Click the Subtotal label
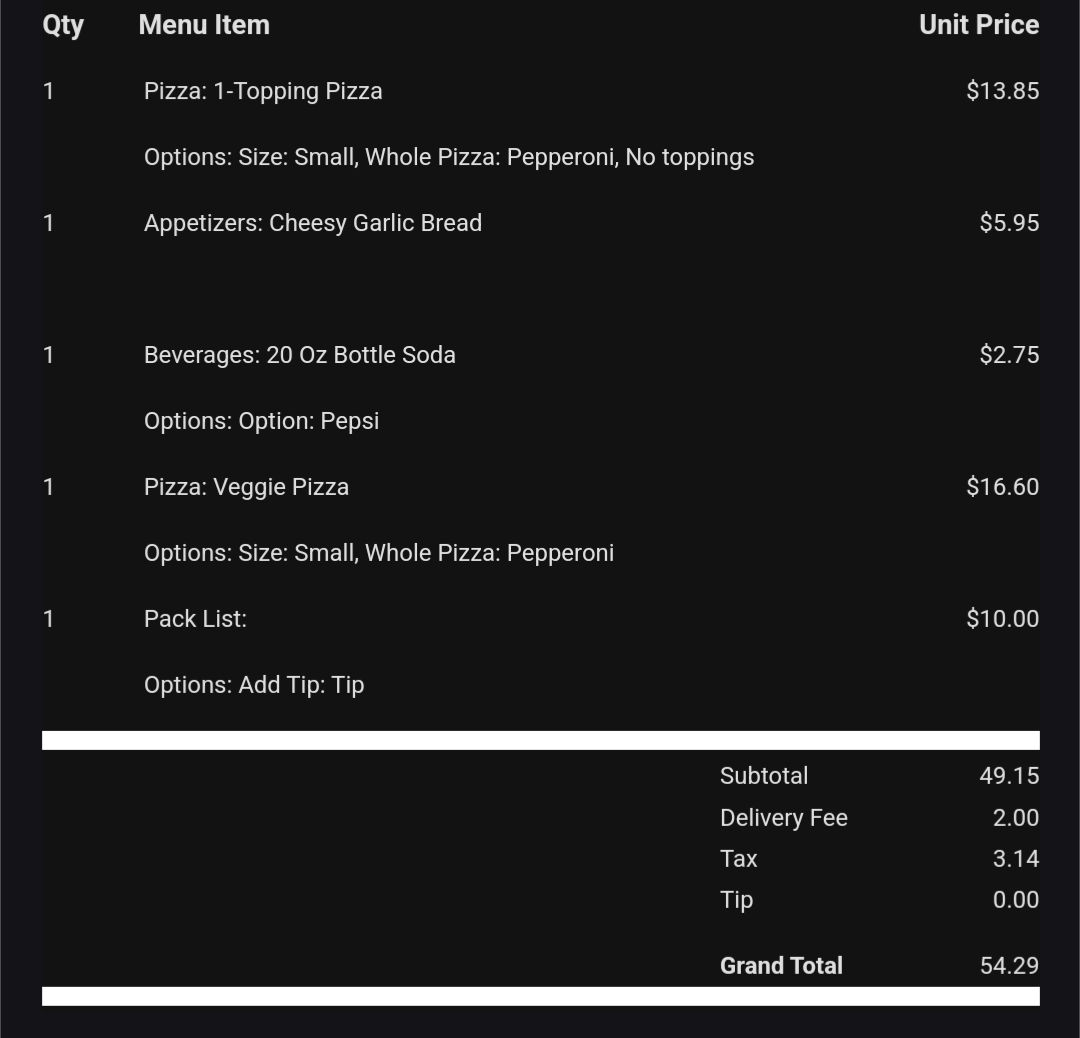 [x=764, y=776]
